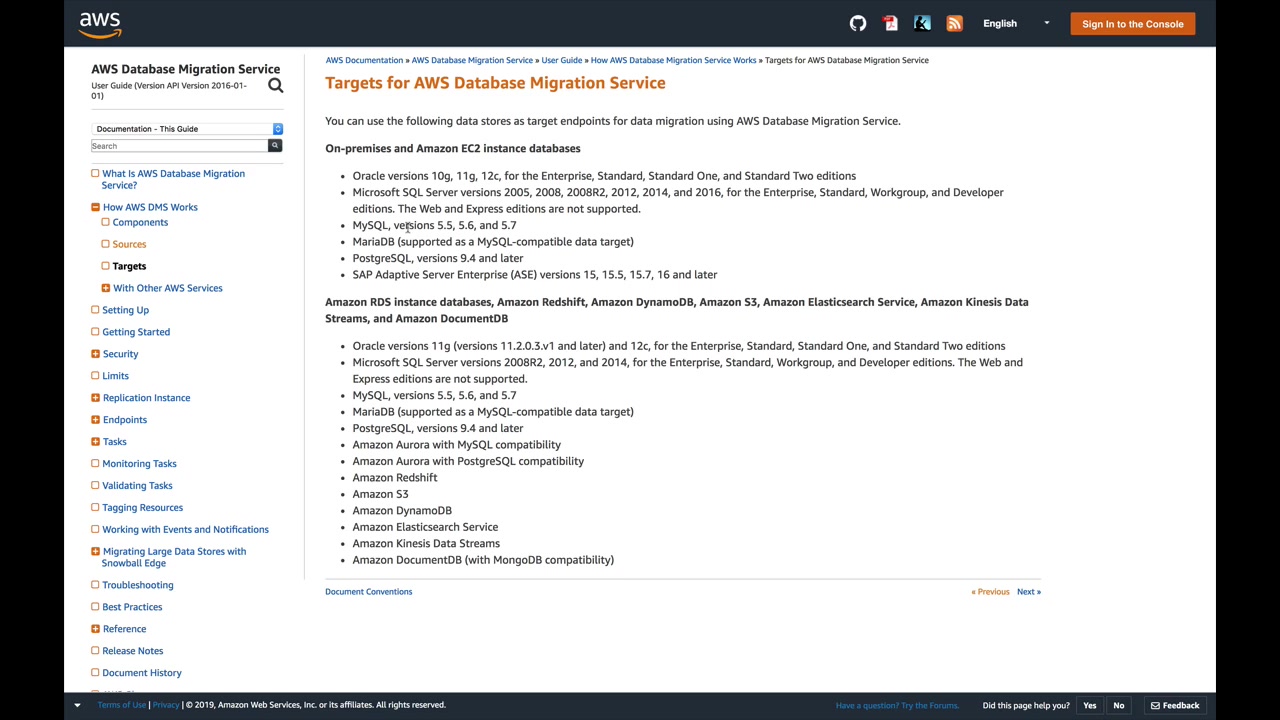Click the Amazon DocumentDB (with MongoDB compatibility) bullet
This screenshot has height=720, width=1280.
click(x=483, y=560)
